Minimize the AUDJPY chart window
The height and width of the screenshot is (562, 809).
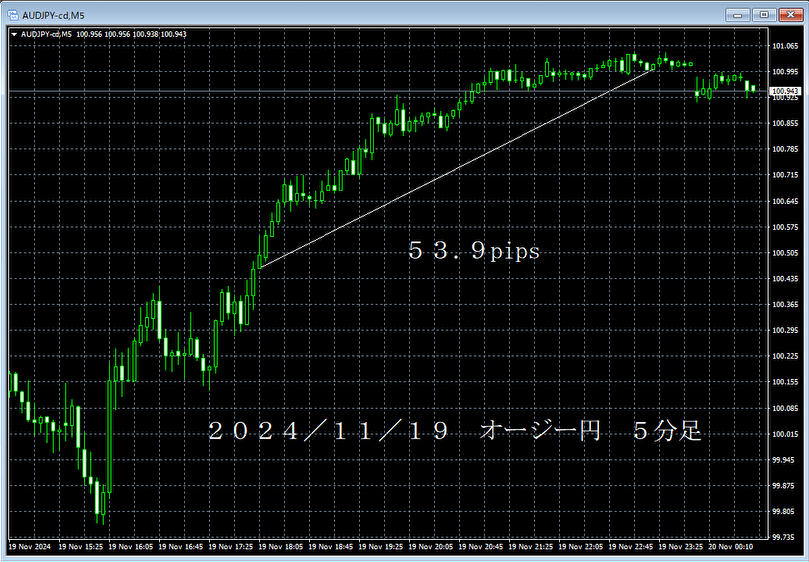pos(738,15)
